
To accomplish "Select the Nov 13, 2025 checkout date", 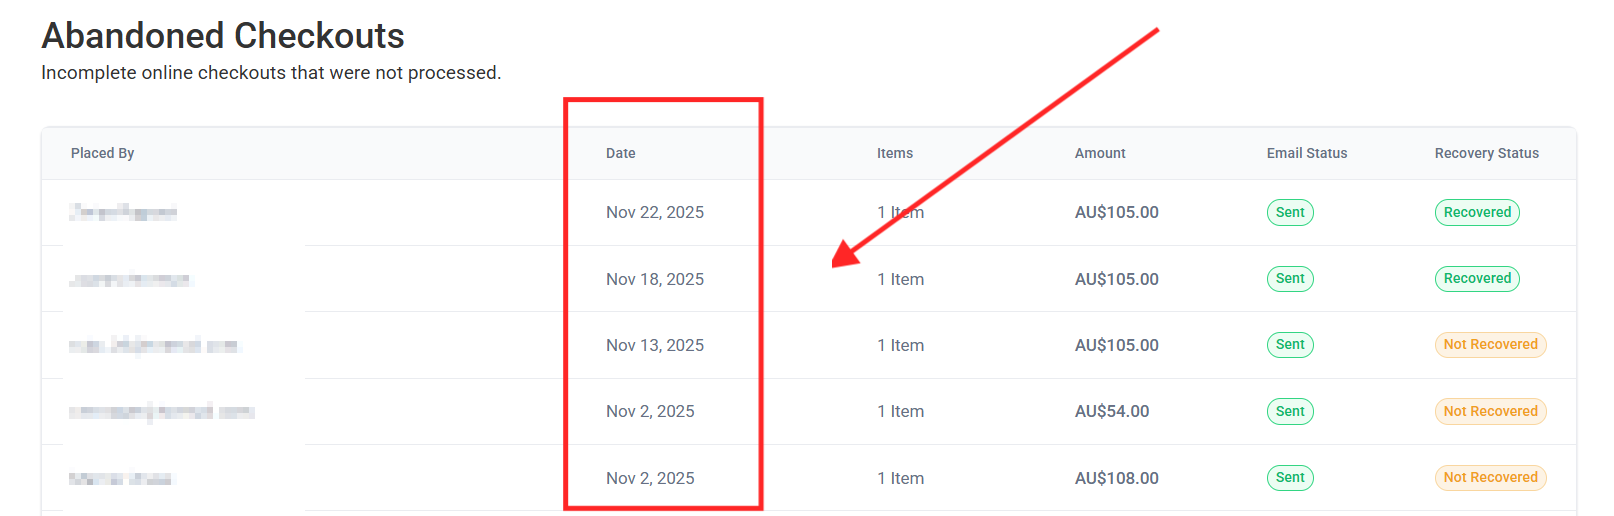I will pos(654,345).
